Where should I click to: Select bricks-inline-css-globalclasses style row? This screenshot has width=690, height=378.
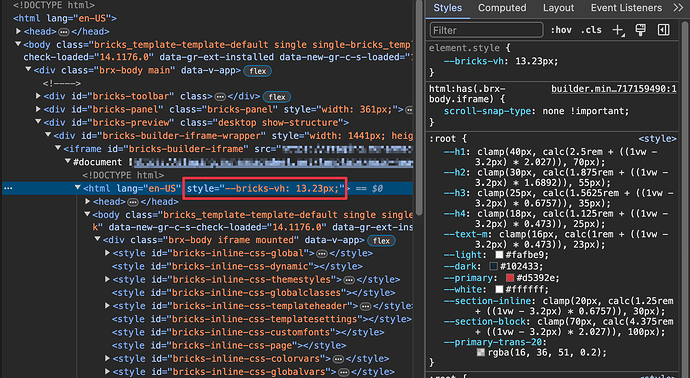click(x=253, y=293)
